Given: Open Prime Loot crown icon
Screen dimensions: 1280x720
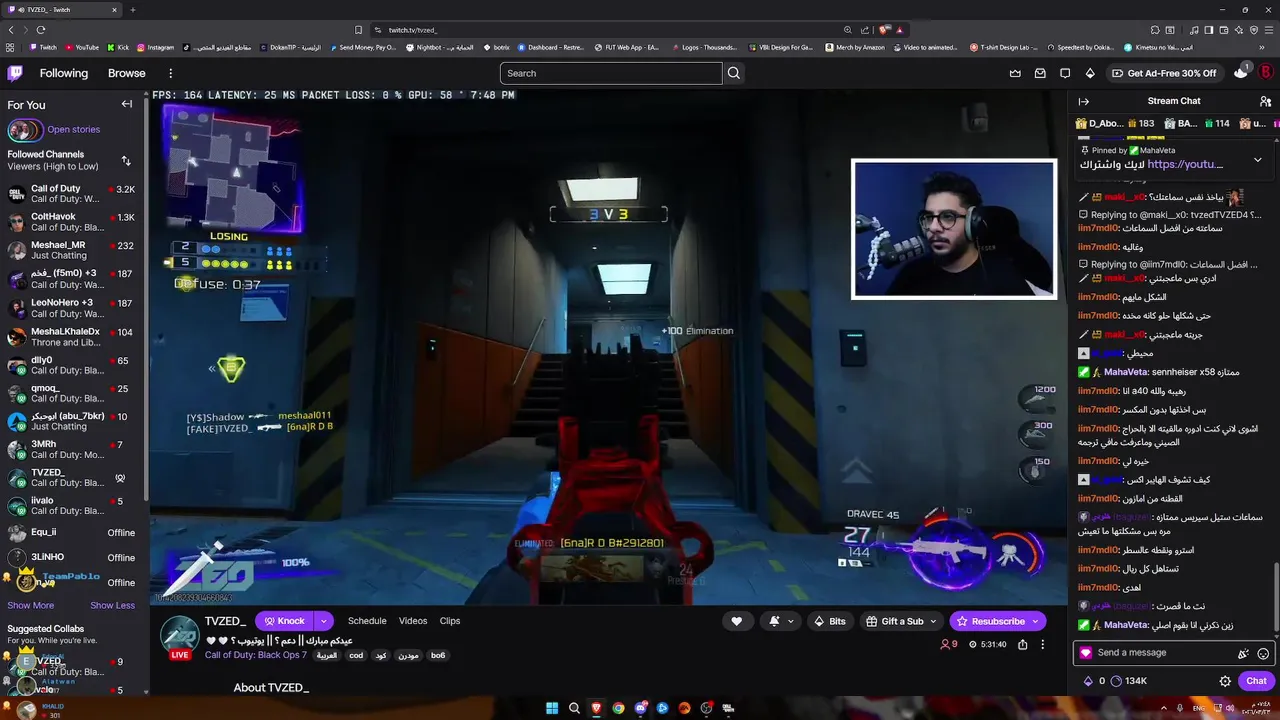Looking at the screenshot, I should 1015,73.
